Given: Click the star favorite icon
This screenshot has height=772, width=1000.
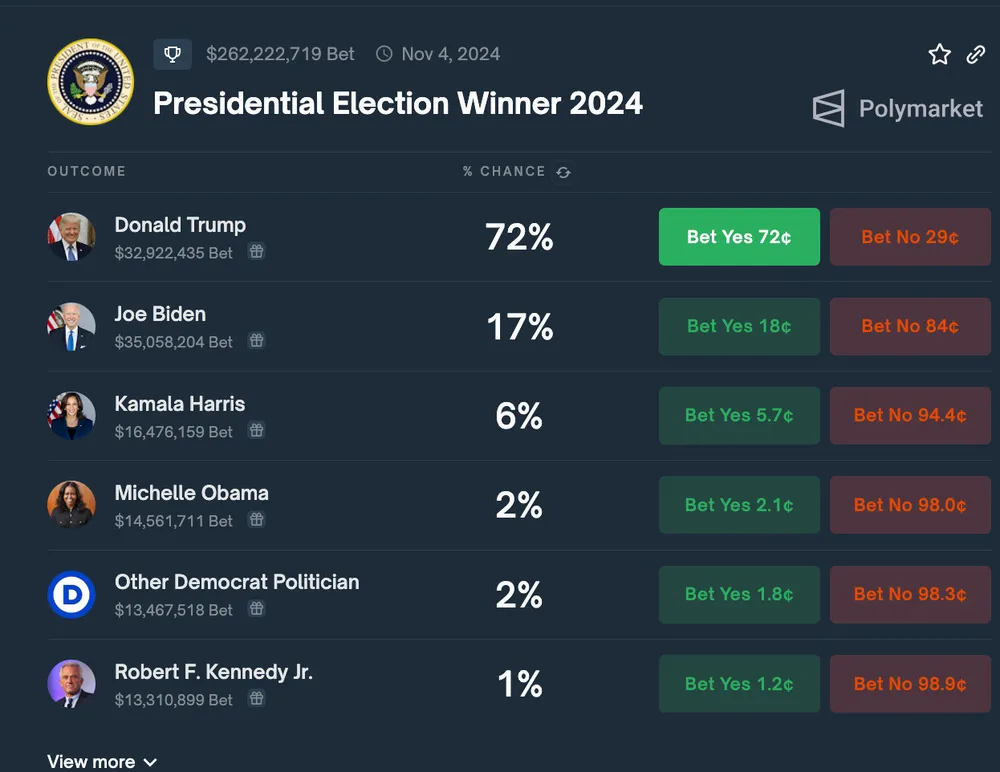Looking at the screenshot, I should tap(939, 55).
